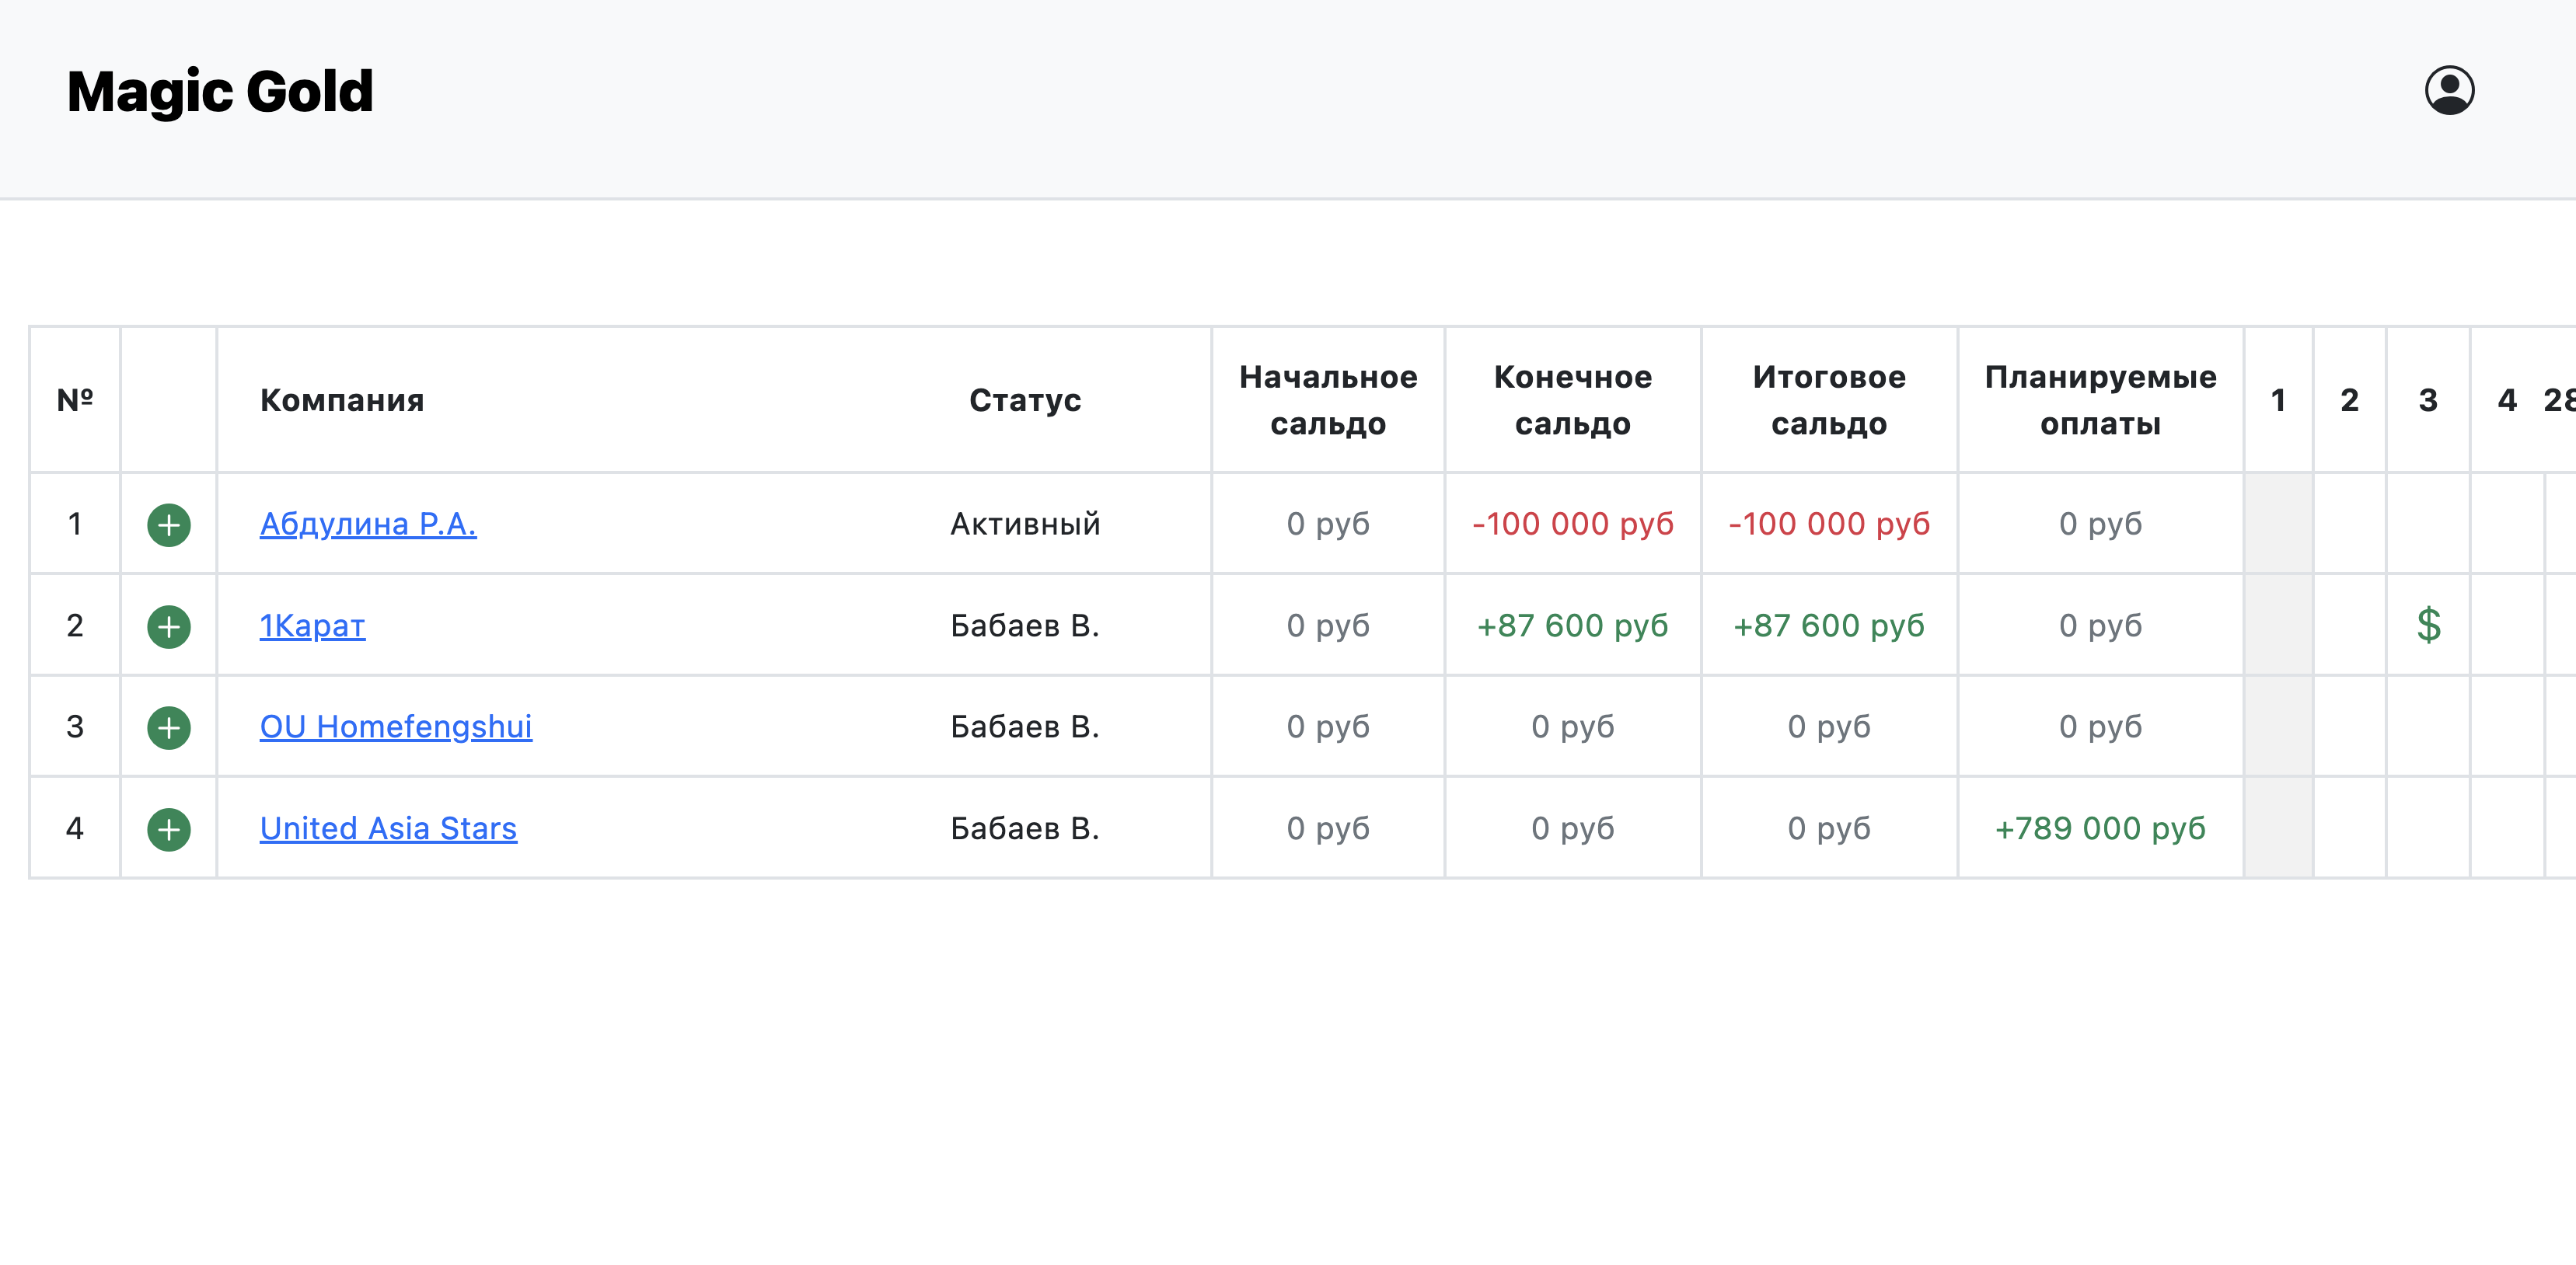Expand the United Asia Stars plus icon
The height and width of the screenshot is (1265, 2576).
point(169,829)
